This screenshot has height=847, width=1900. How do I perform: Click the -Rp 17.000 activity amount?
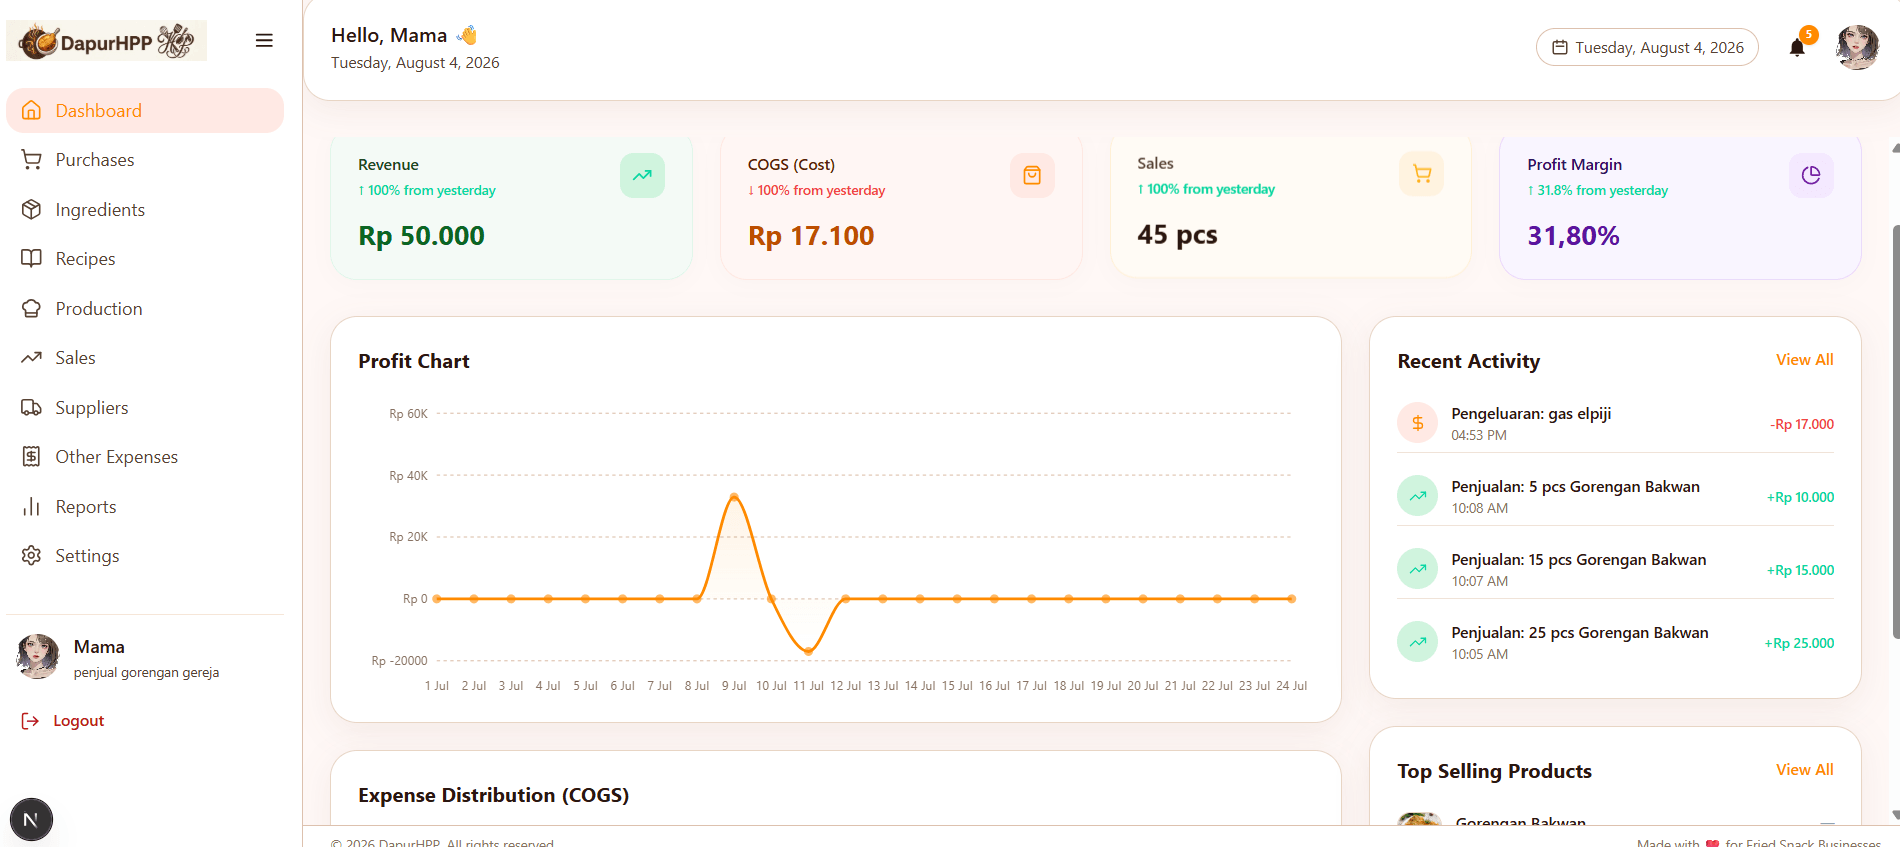[x=1802, y=424]
